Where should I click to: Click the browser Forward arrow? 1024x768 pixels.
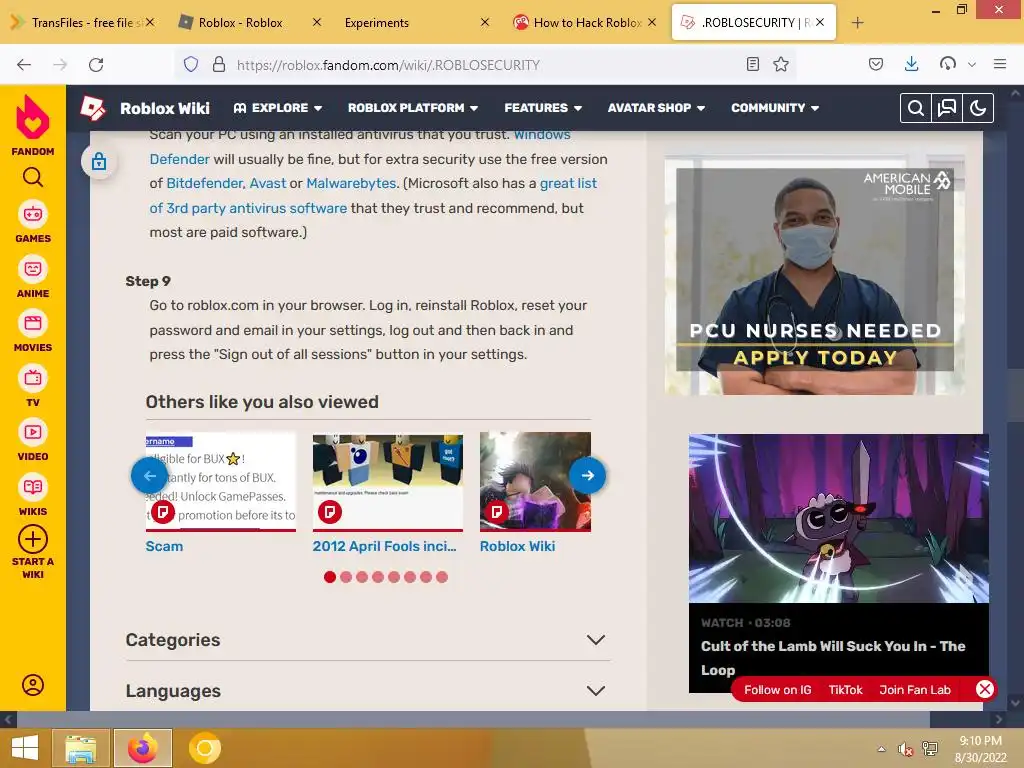[x=60, y=65]
